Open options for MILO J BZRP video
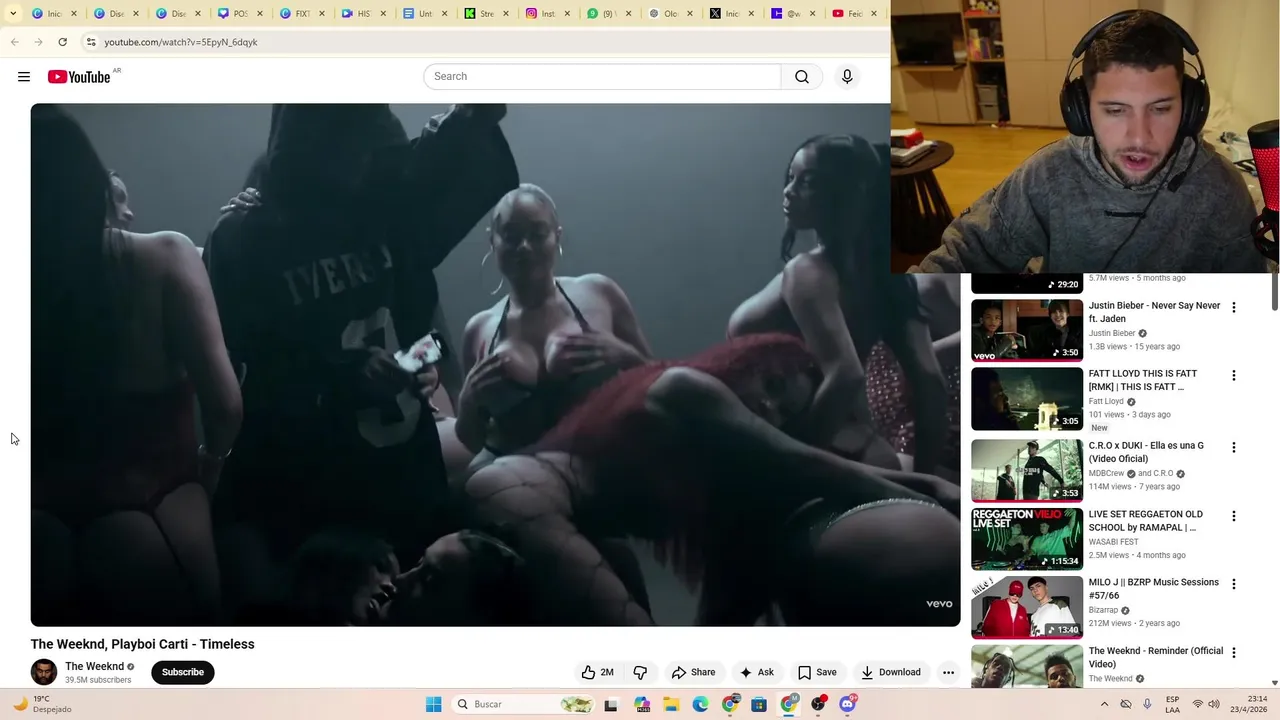1280x720 pixels. [x=1234, y=584]
